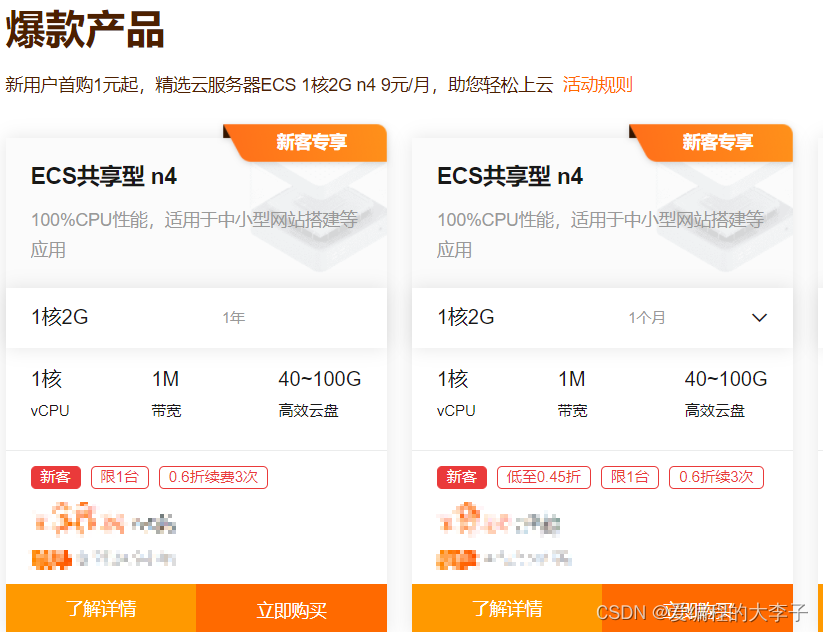Click the server illustration on the 1个月 card
The width and height of the screenshot is (823, 632).
click(x=725, y=215)
